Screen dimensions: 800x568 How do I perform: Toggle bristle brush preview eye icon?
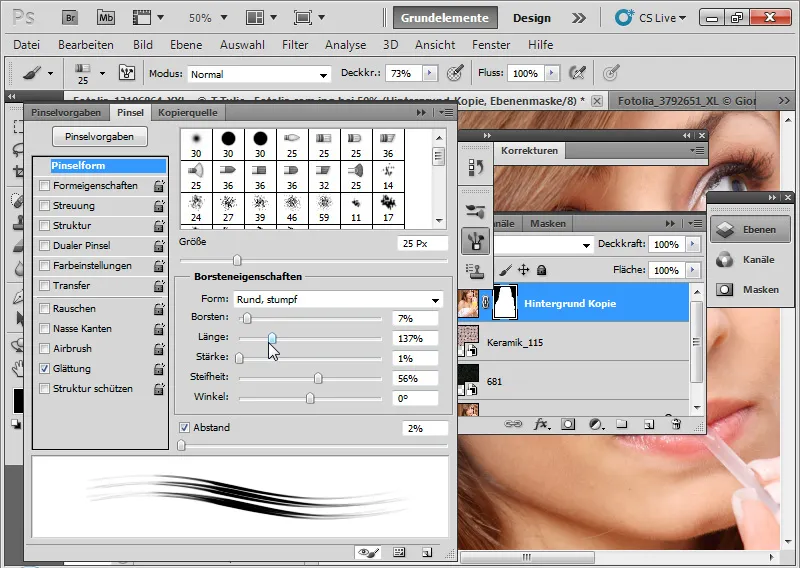368,552
